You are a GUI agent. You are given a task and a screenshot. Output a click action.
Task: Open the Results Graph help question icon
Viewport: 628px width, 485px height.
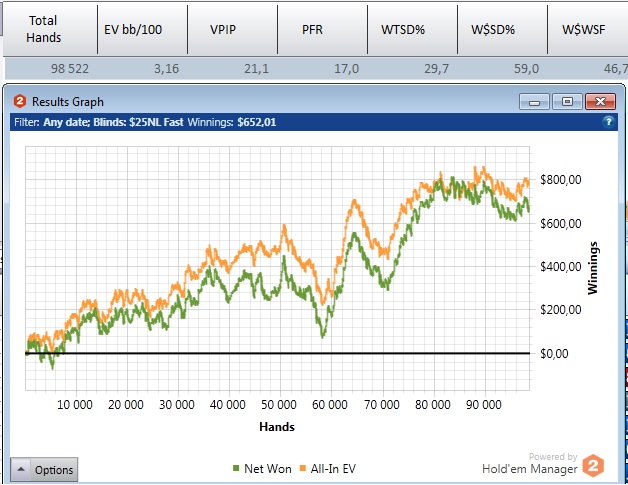pyautogui.click(x=608, y=122)
